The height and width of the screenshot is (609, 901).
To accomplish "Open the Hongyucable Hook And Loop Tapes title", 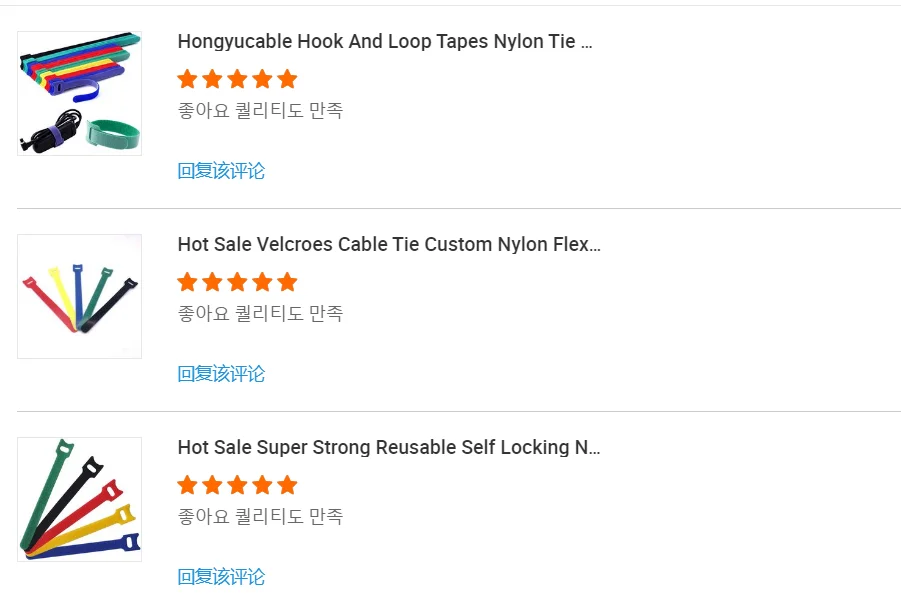I will point(385,42).
